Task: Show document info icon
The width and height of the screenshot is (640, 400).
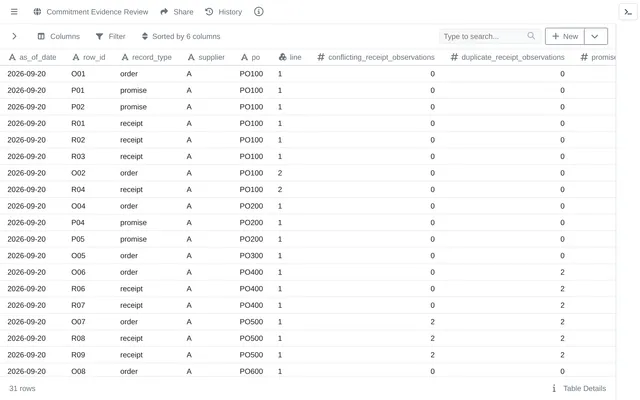Action: click(x=259, y=12)
